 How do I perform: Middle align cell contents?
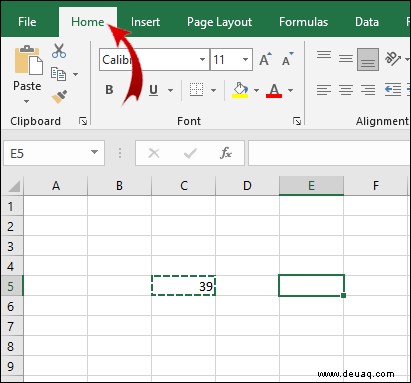tap(346, 59)
